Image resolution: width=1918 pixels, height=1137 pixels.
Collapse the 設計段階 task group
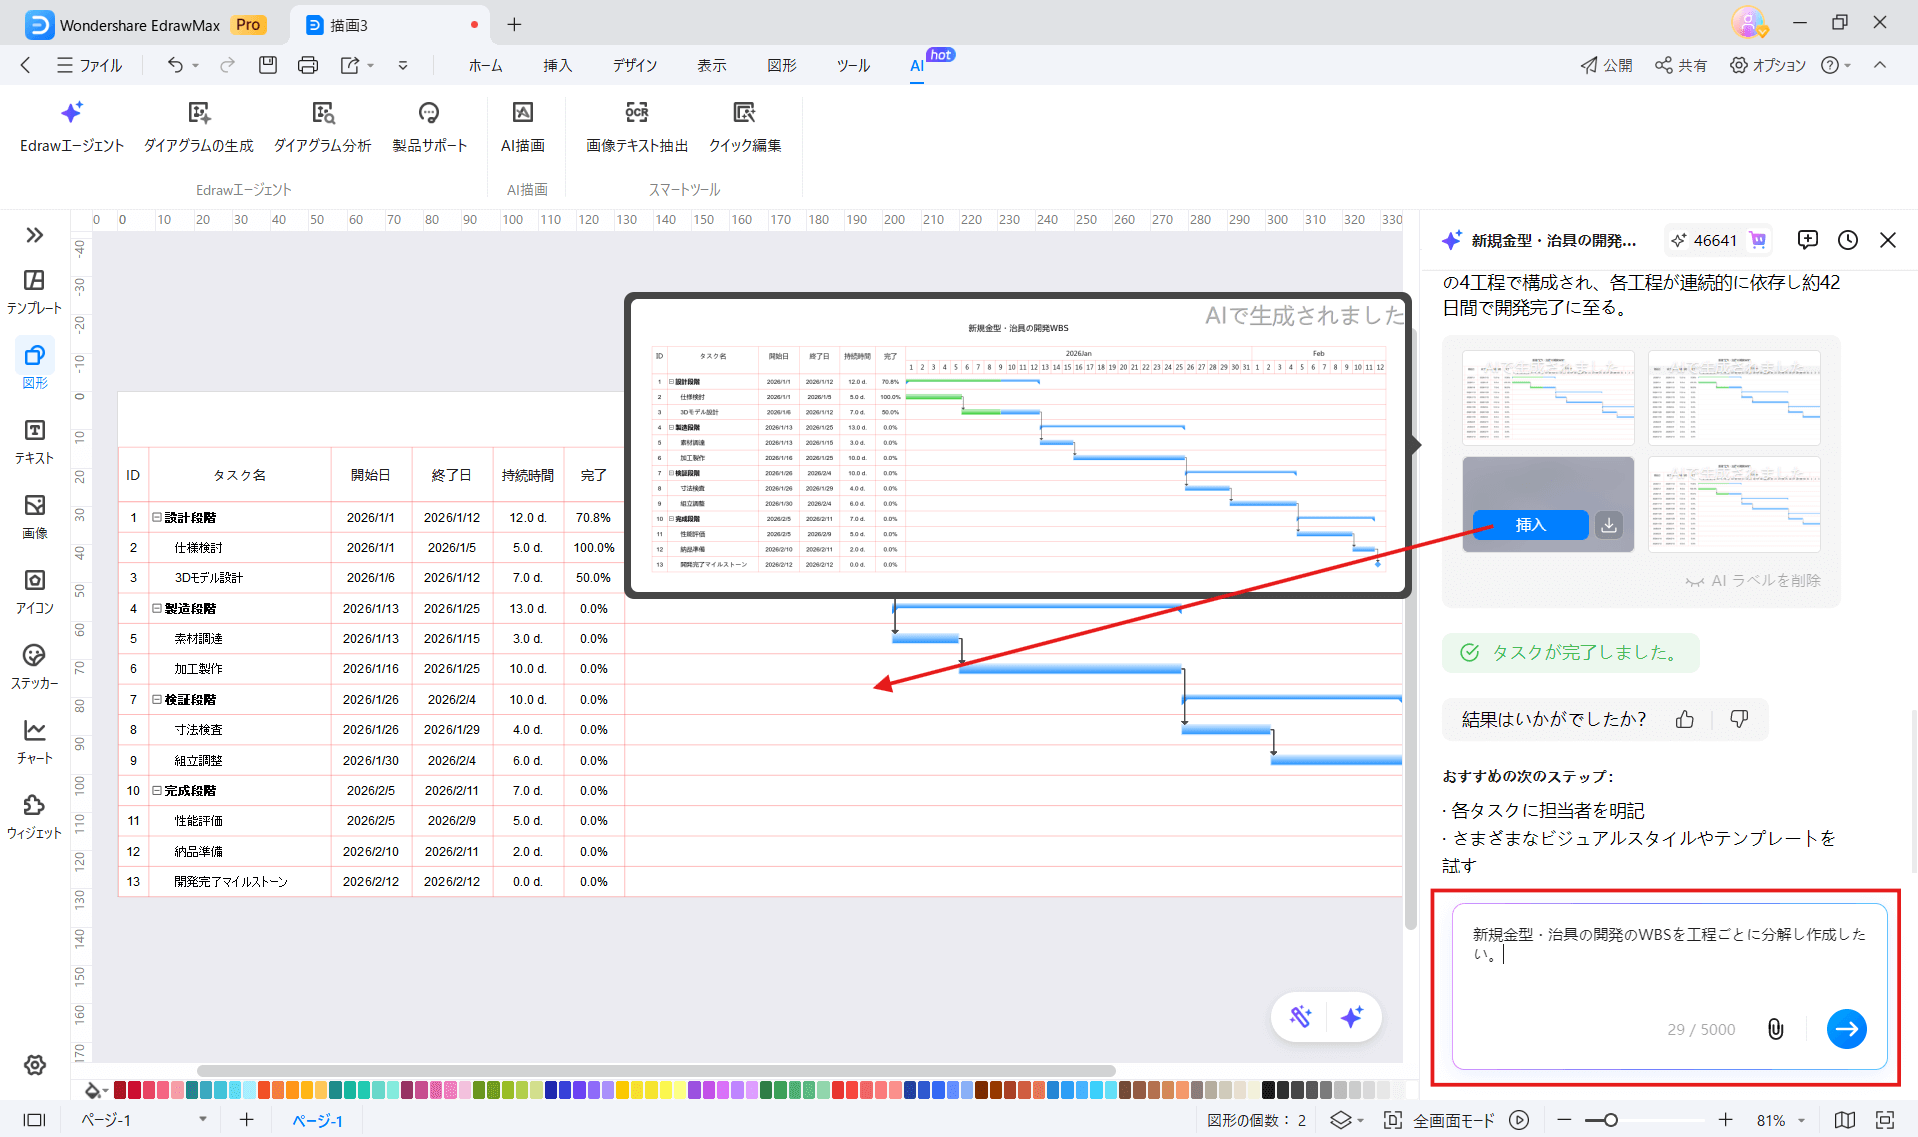click(155, 517)
